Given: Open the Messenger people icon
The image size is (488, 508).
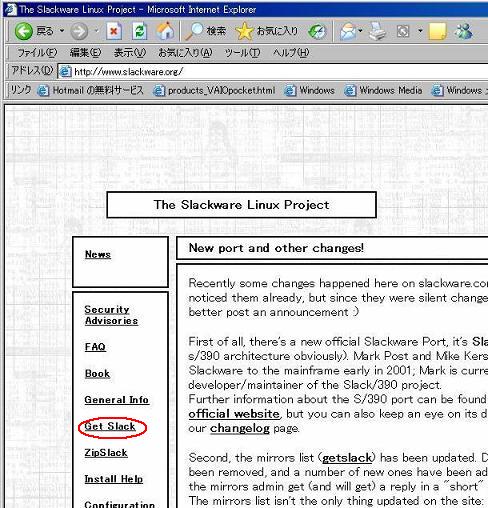Looking at the screenshot, I should point(464,31).
